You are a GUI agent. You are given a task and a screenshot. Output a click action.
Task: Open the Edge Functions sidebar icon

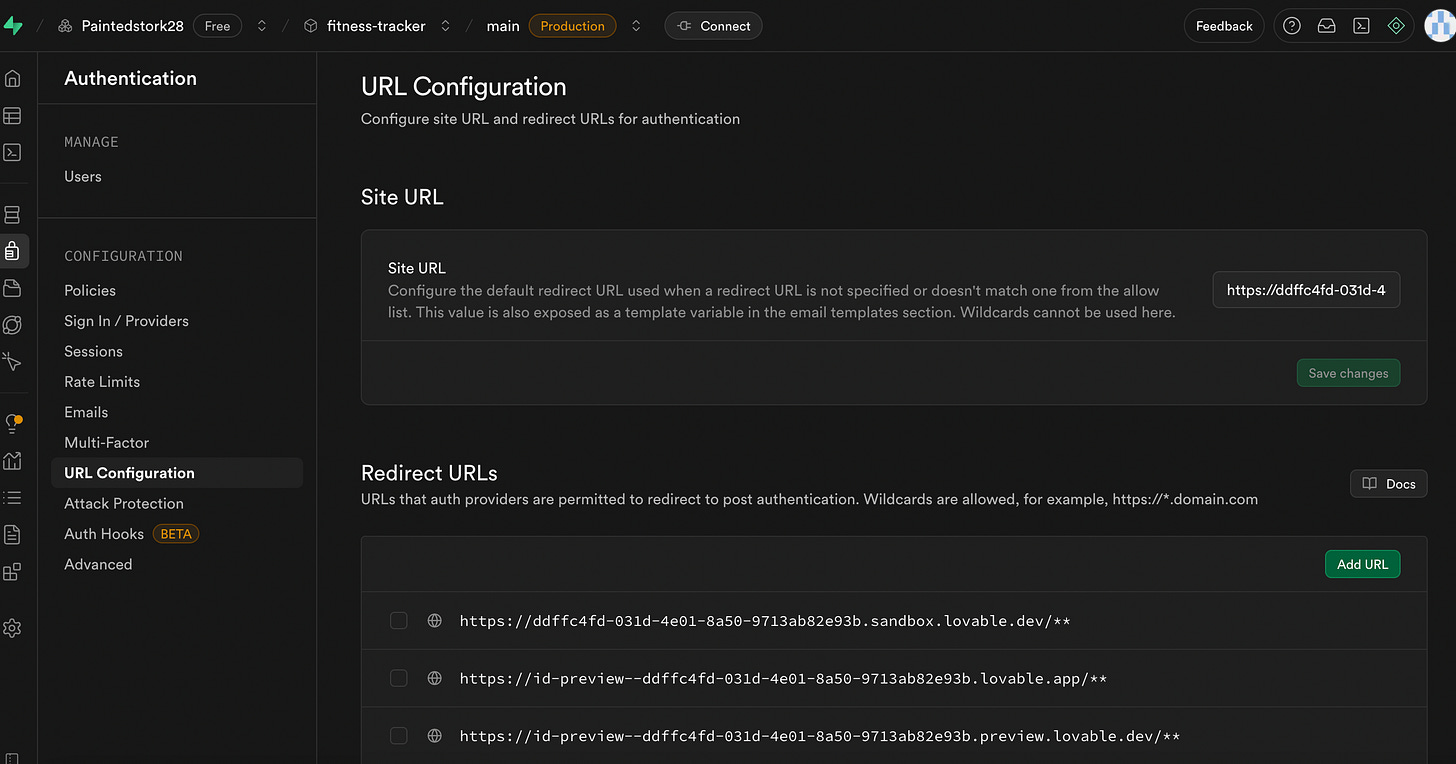(x=12, y=325)
